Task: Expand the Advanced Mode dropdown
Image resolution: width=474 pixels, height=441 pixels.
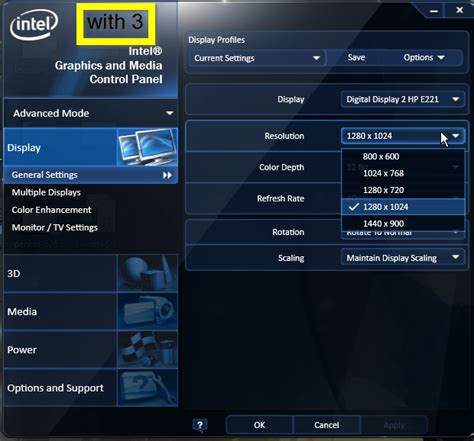Action: tap(90, 113)
